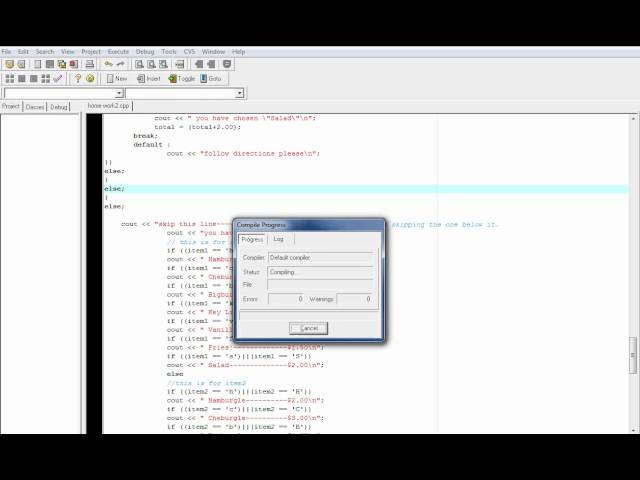This screenshot has width=640, height=480.
Task: Click the remove file from project icon
Action: click(211, 64)
